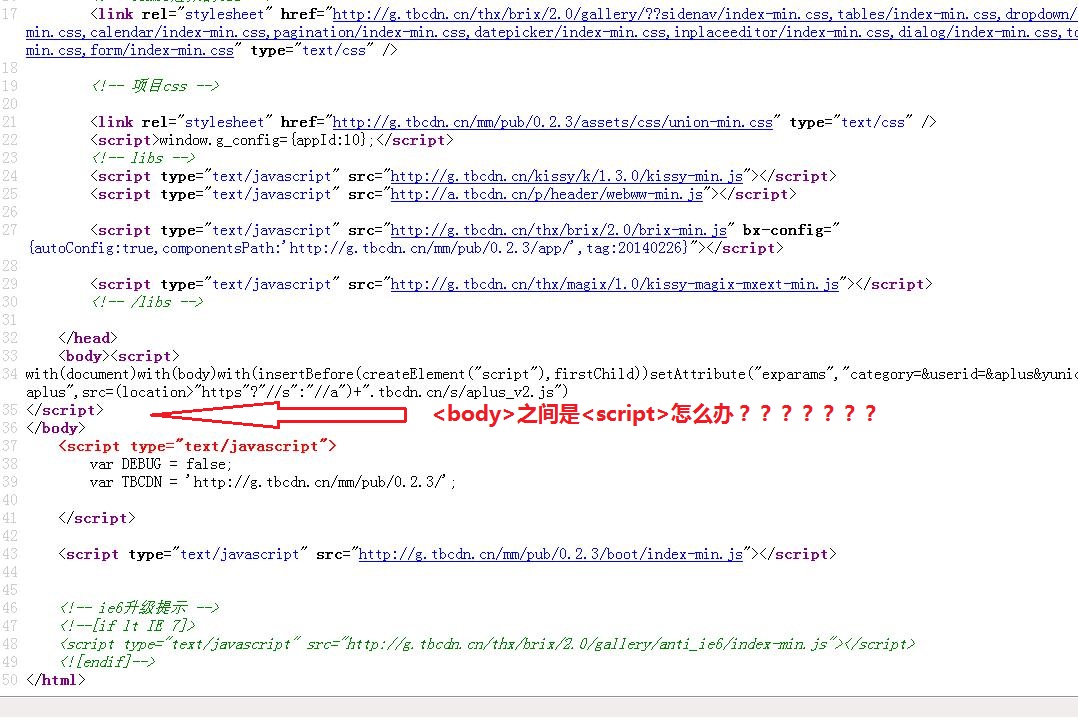Click line number 34 in the gutter
This screenshot has height=718, width=1078.
pyautogui.click(x=10, y=374)
